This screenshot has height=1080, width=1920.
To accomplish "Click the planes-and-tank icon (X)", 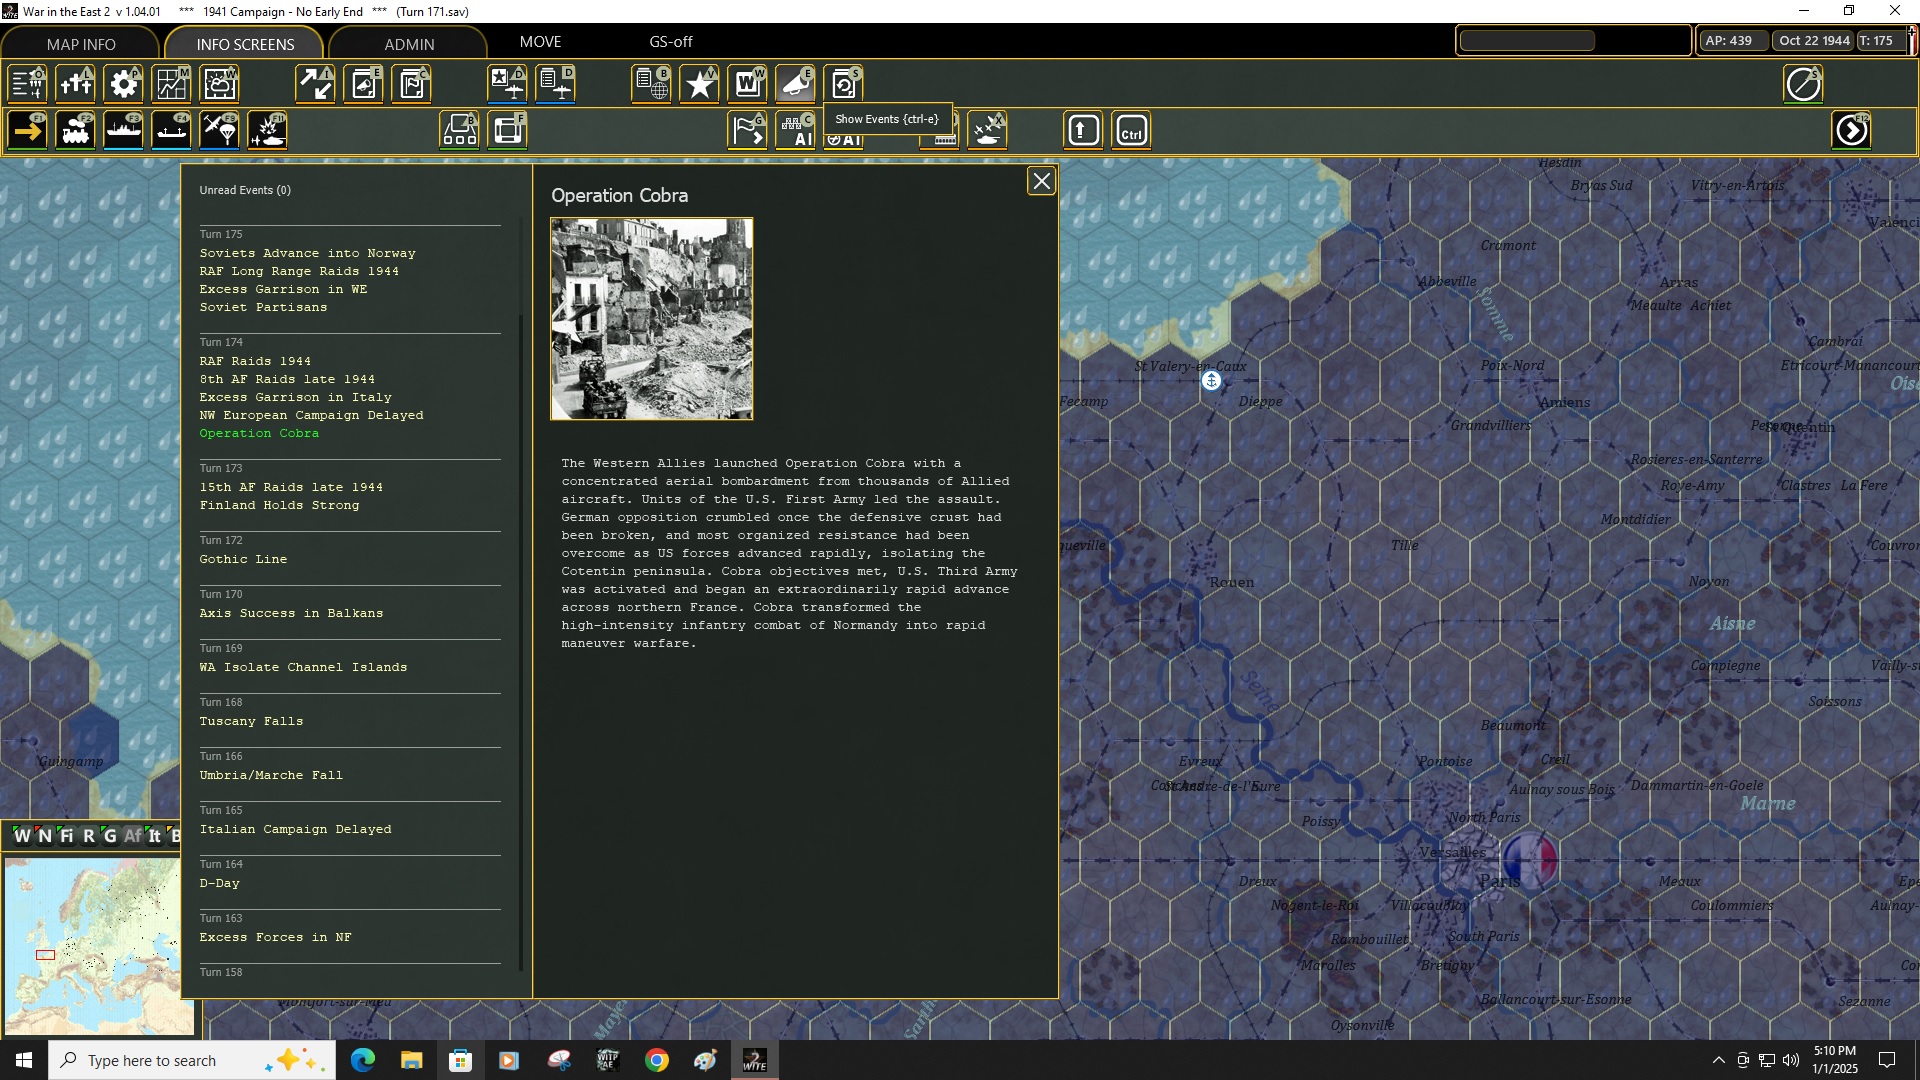I will coord(988,130).
